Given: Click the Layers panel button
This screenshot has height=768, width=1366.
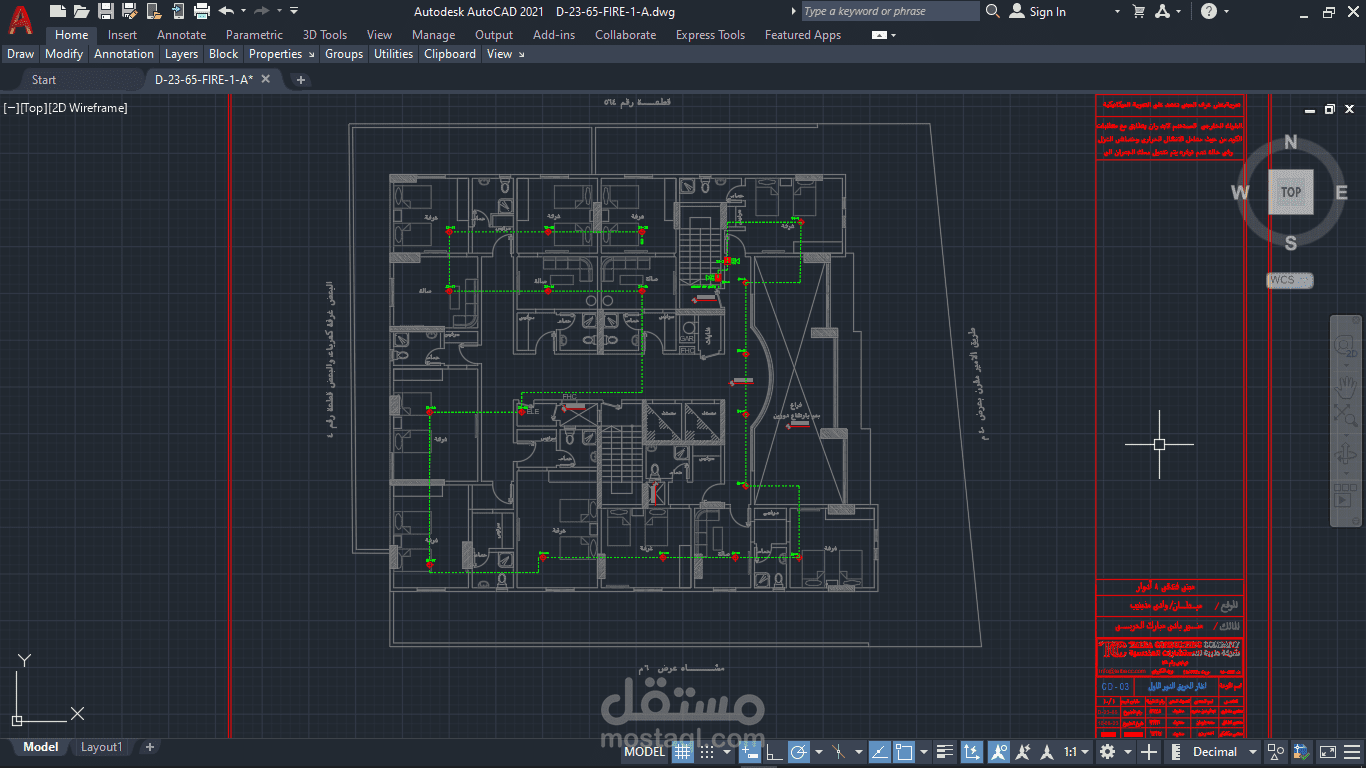Looking at the screenshot, I should [181, 54].
